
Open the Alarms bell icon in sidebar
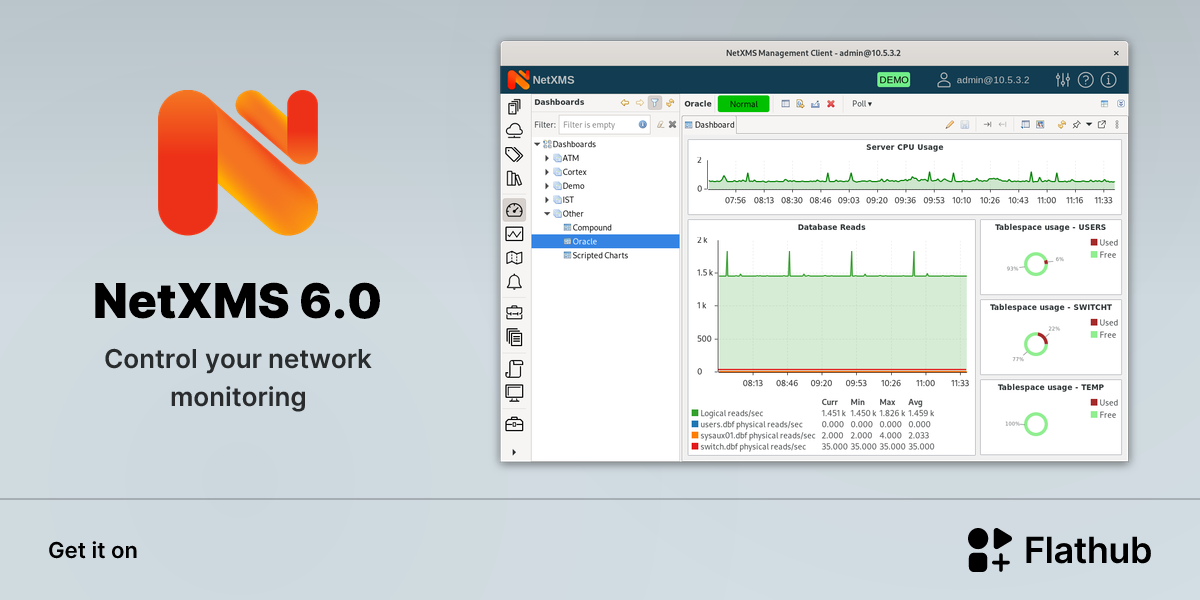515,282
